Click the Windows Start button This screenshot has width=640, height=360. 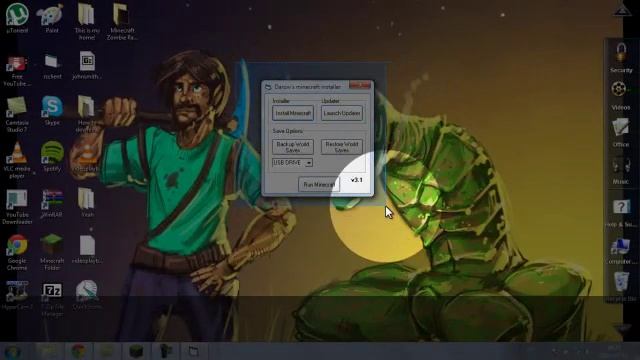[x=12, y=352]
